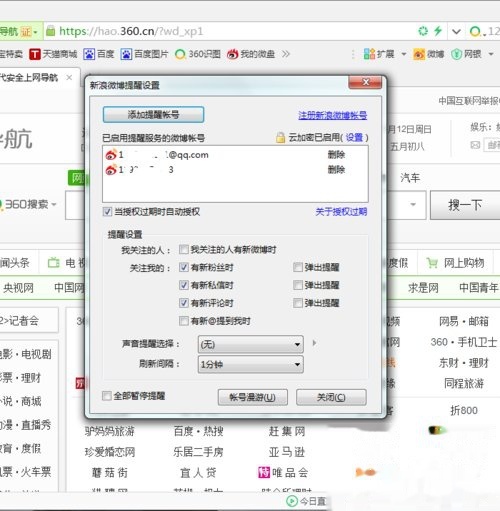Open the 中国青年 link
Image resolution: width=500 pixels, height=511 pixels.
pos(478,288)
